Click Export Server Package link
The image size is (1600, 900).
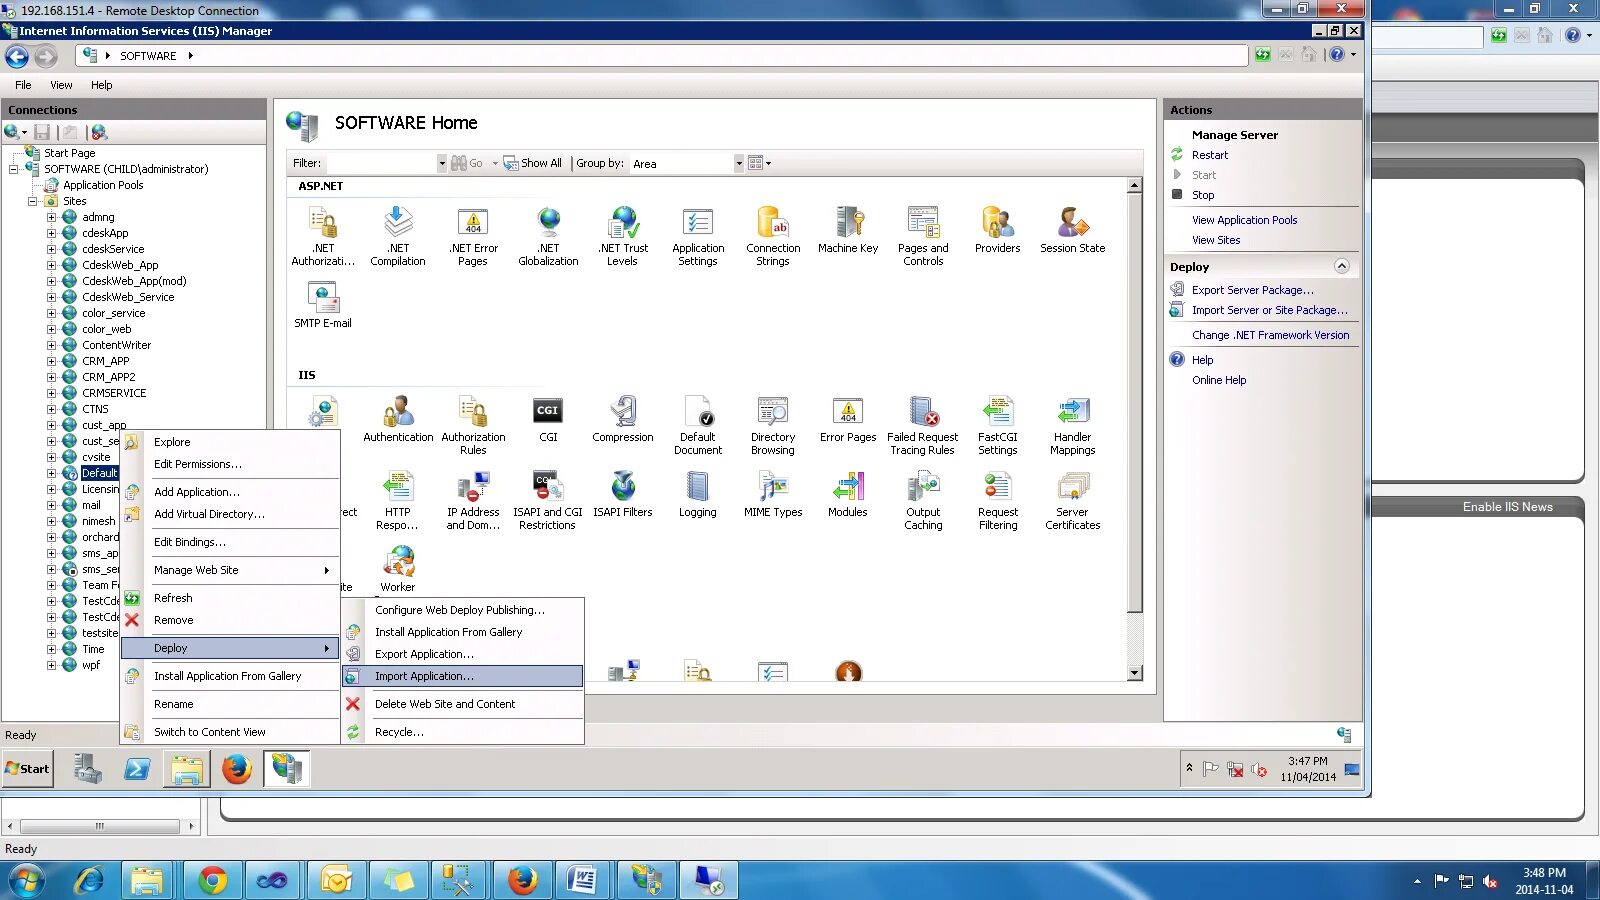coord(1252,290)
